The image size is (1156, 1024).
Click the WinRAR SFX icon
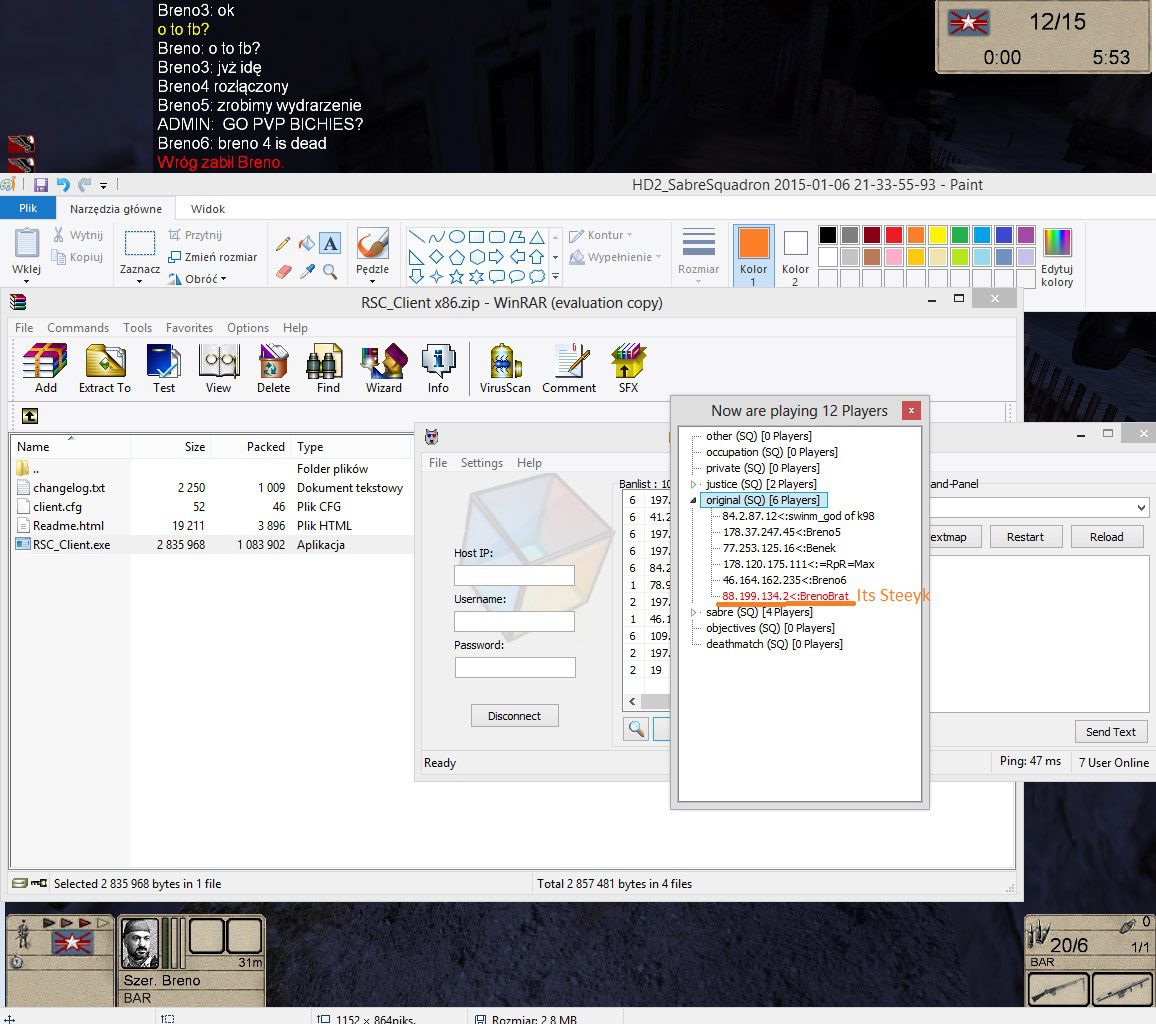[x=629, y=362]
